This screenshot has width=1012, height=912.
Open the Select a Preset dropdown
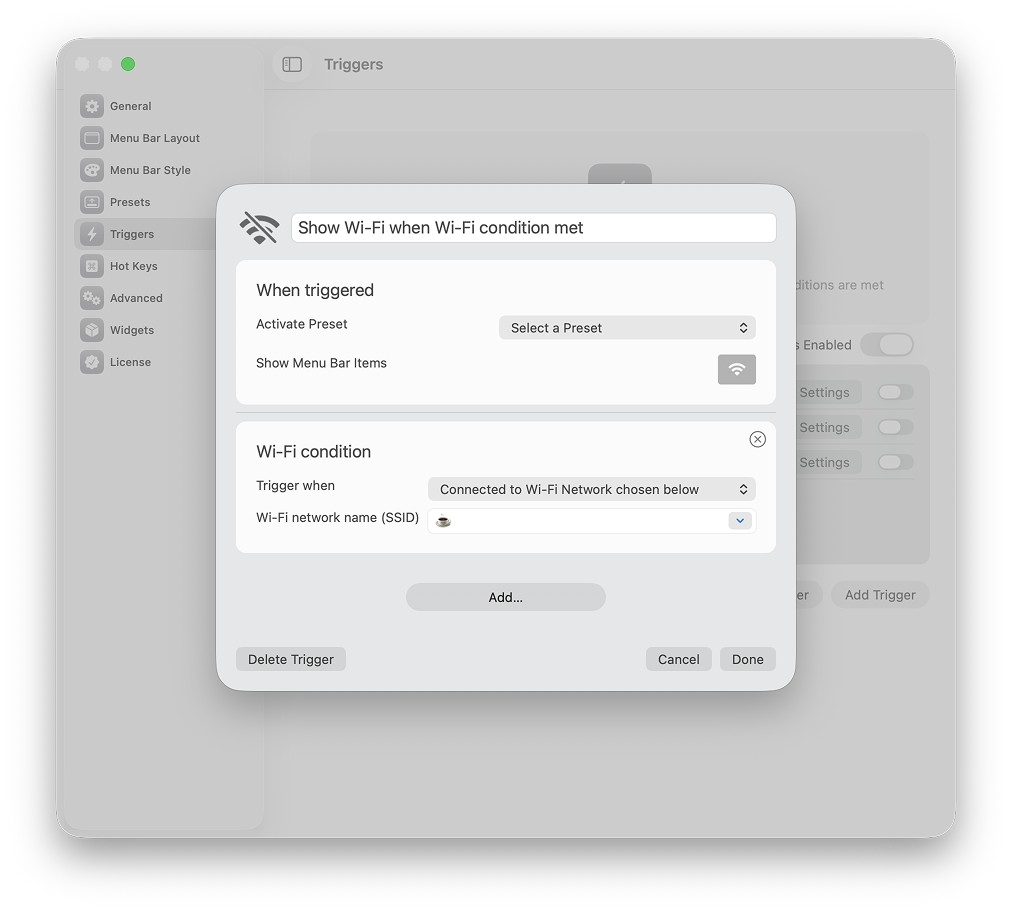[627, 328]
